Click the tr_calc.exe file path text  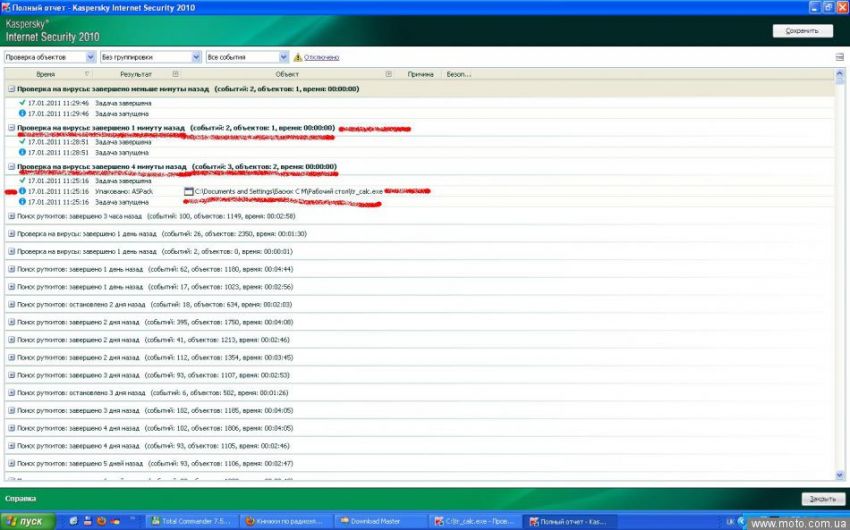[x=289, y=191]
